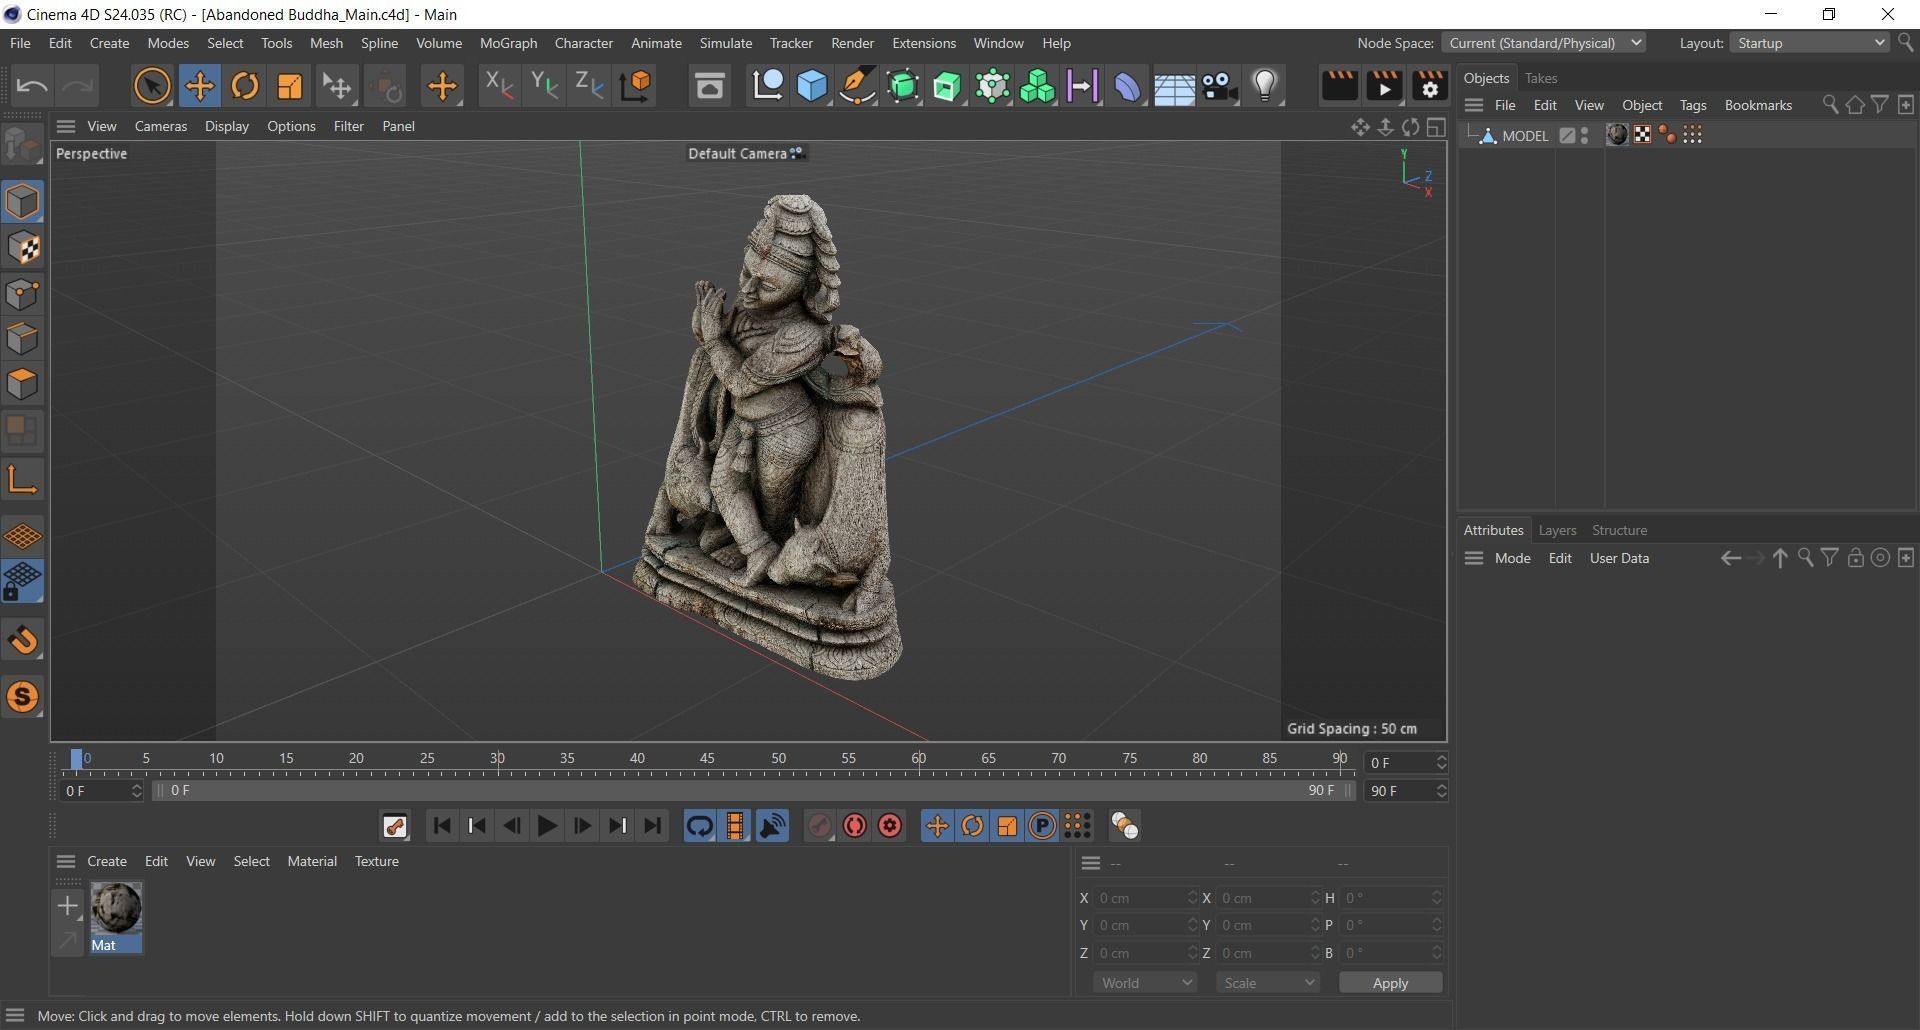Open the Cube primitive object icon

click(812, 86)
